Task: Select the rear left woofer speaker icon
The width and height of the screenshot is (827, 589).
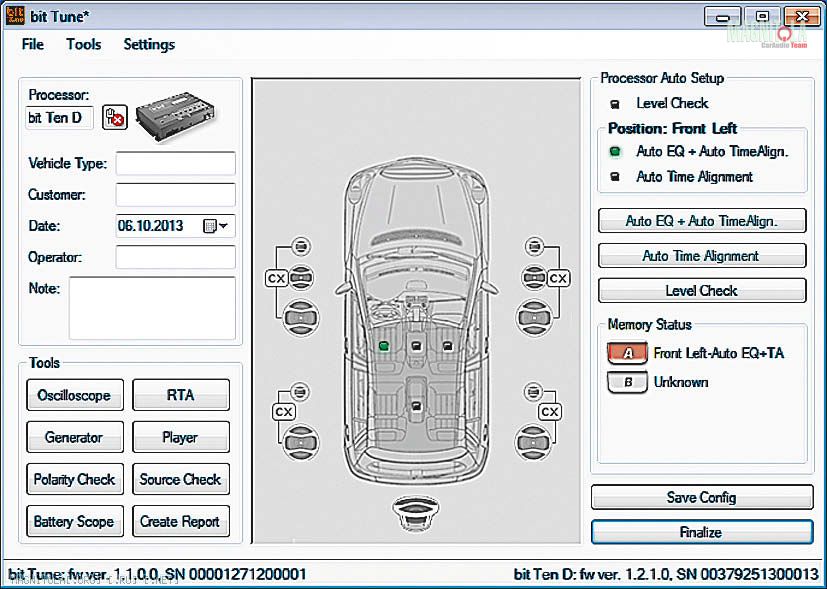Action: [x=301, y=442]
